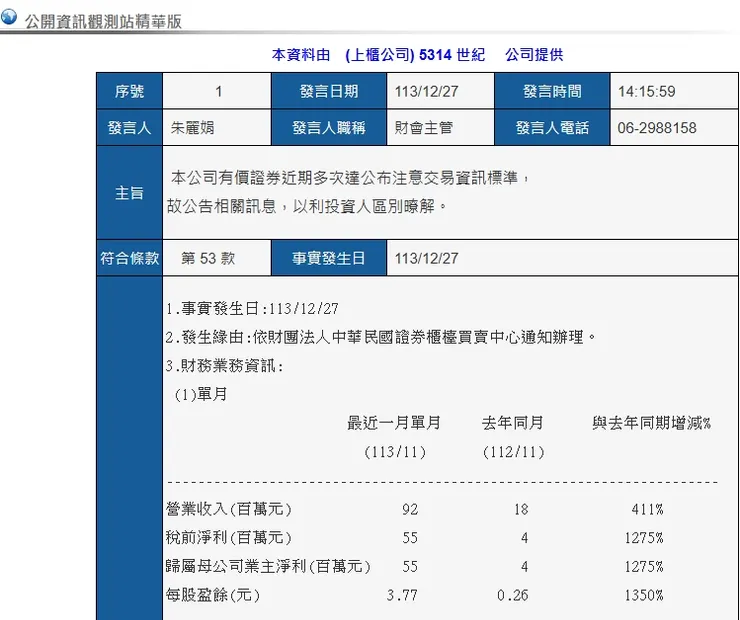The height and width of the screenshot is (620, 740).
Task: Click the 發言時間 header cell
Action: 552,91
